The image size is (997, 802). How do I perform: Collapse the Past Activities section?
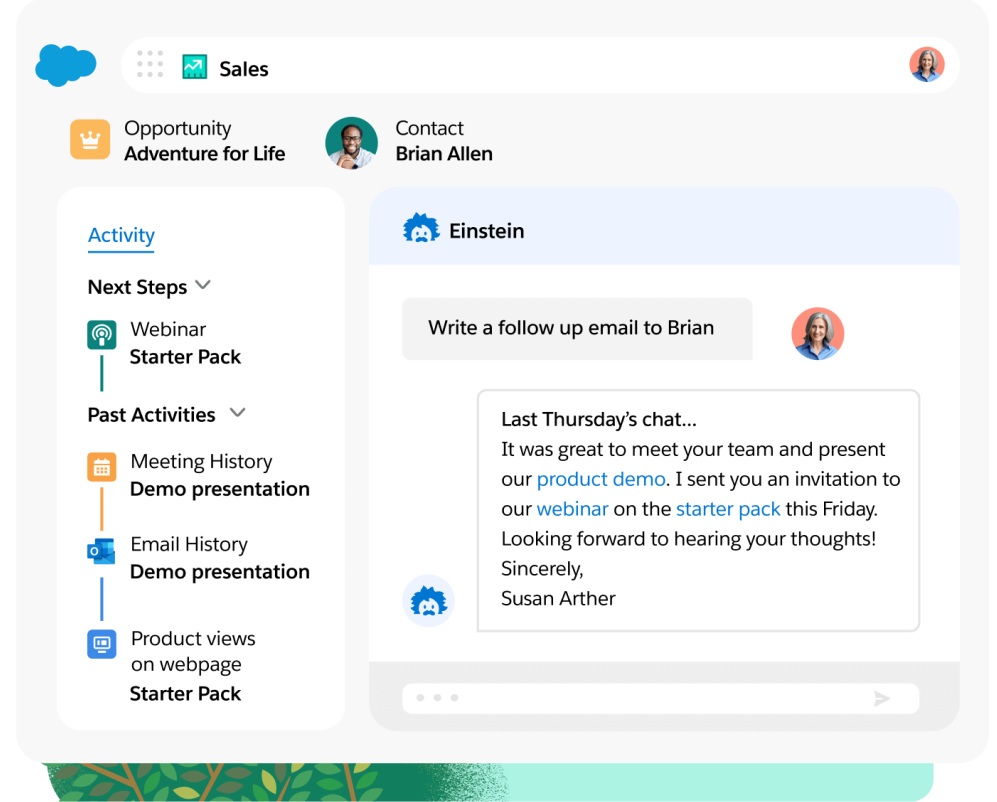[237, 412]
